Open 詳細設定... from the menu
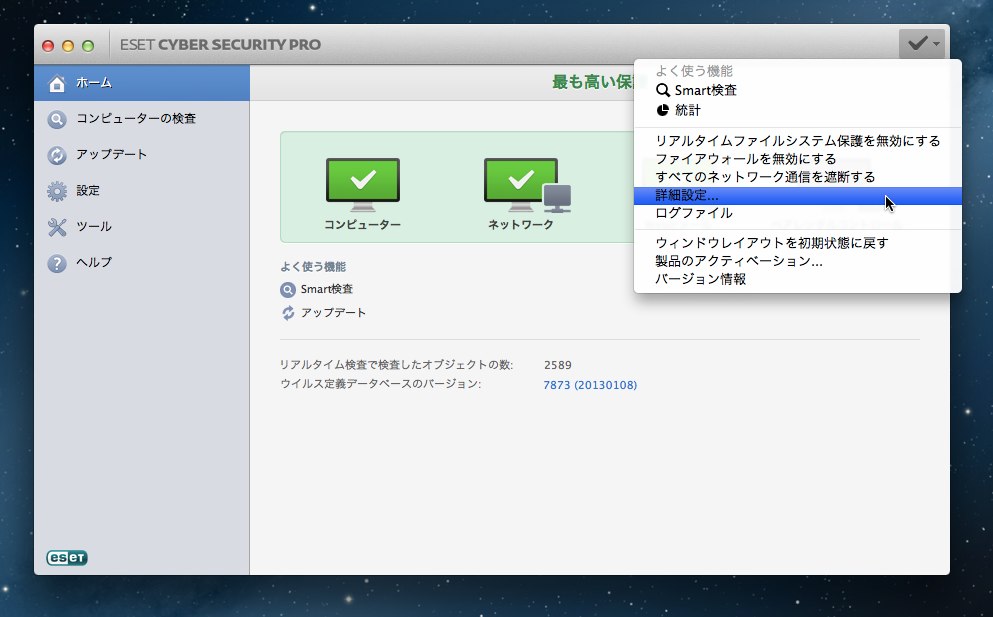This screenshot has height=617, width=993. pos(797,196)
